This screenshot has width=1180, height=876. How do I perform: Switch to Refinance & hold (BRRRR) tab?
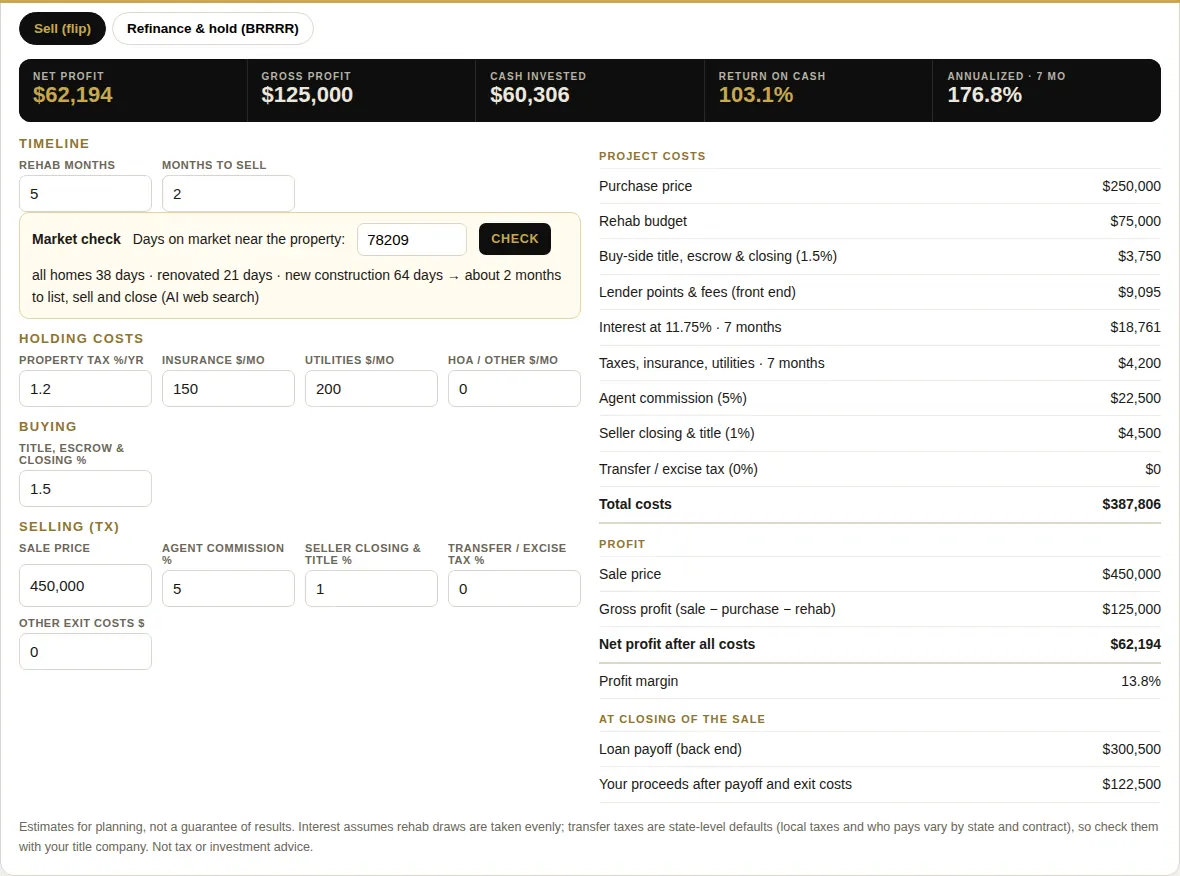point(213,29)
